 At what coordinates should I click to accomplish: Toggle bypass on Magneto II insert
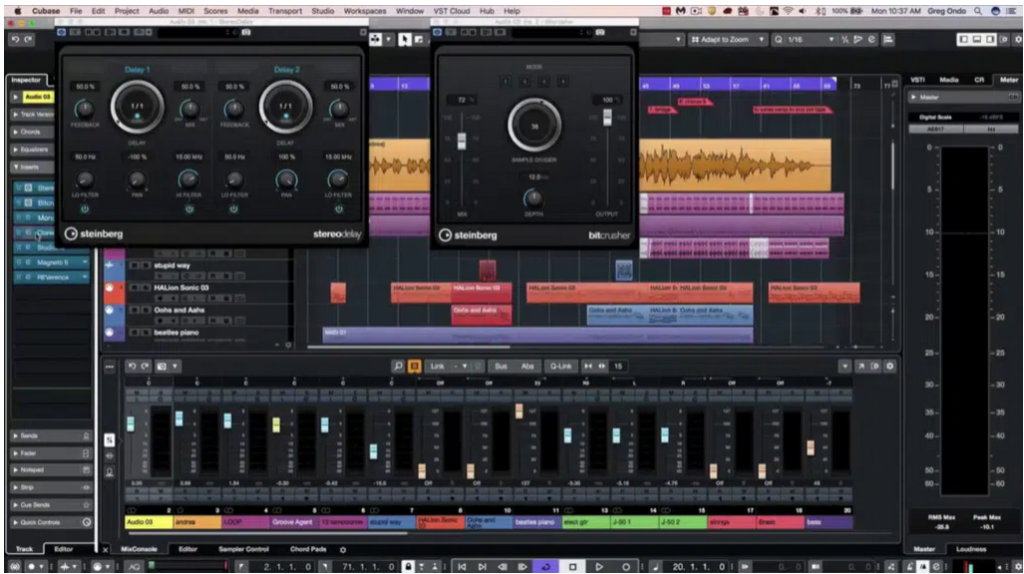point(19,263)
